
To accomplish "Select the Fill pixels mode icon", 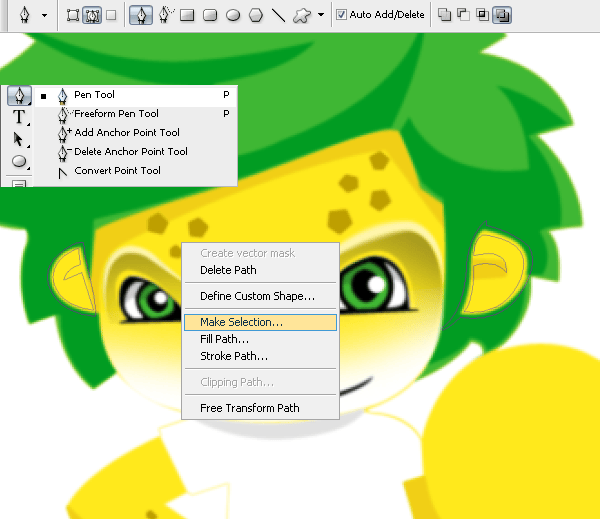I will point(111,15).
